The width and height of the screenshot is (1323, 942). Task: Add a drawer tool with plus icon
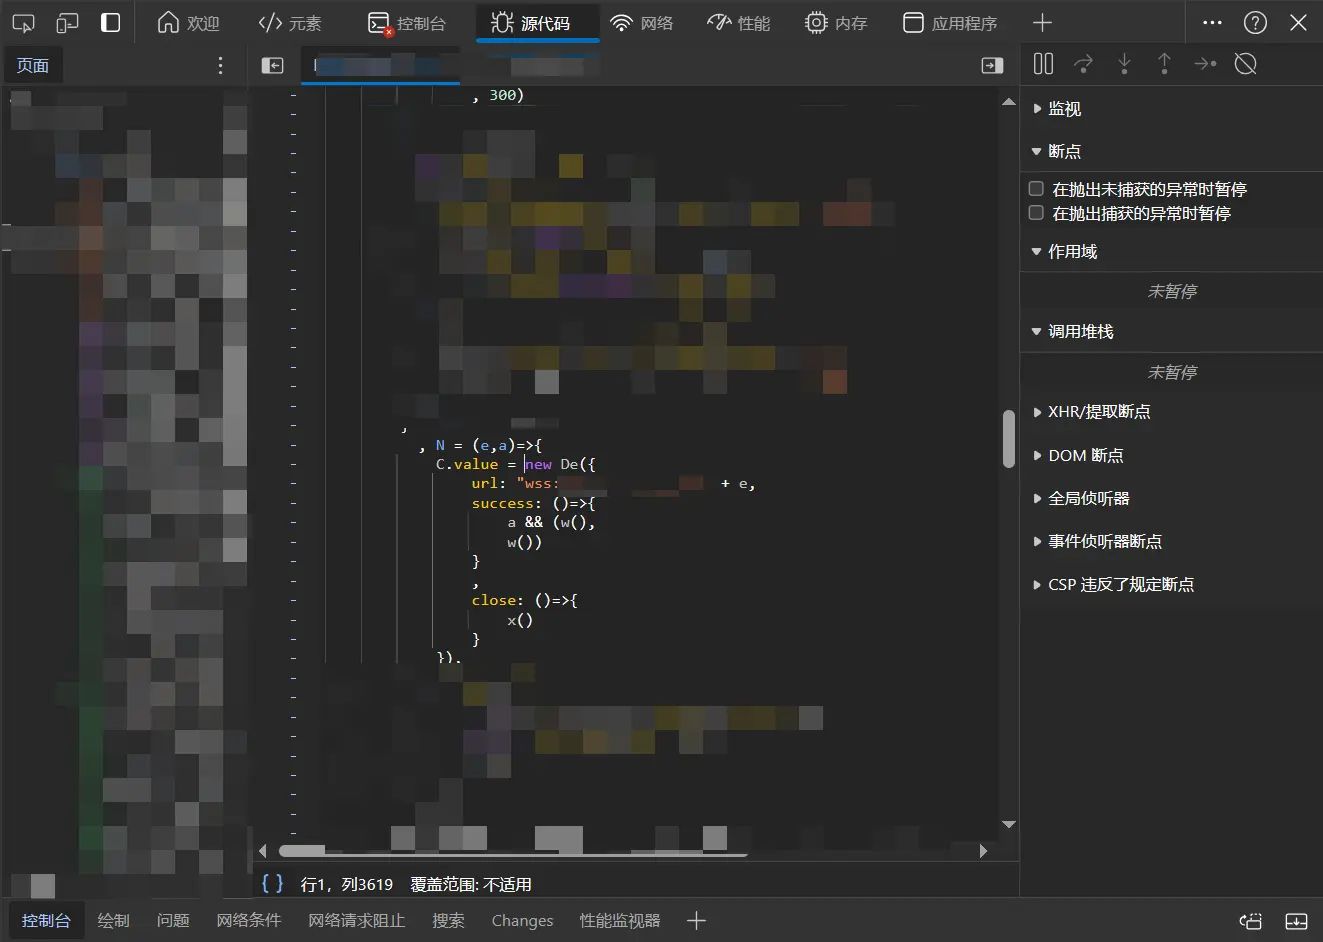coord(697,921)
